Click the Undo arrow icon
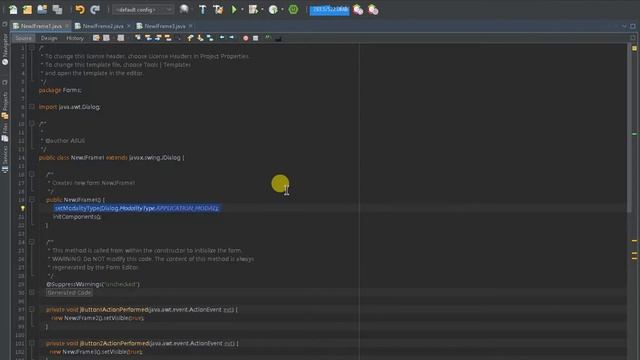 pyautogui.click(x=80, y=9)
